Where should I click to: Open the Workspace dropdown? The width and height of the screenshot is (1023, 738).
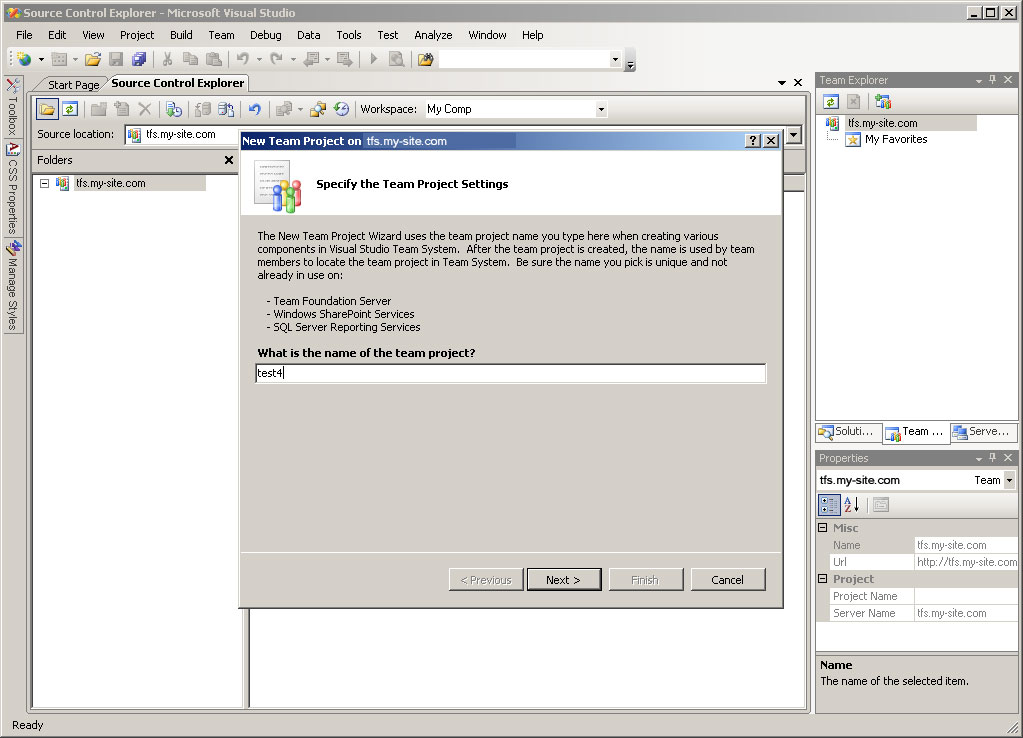[601, 110]
